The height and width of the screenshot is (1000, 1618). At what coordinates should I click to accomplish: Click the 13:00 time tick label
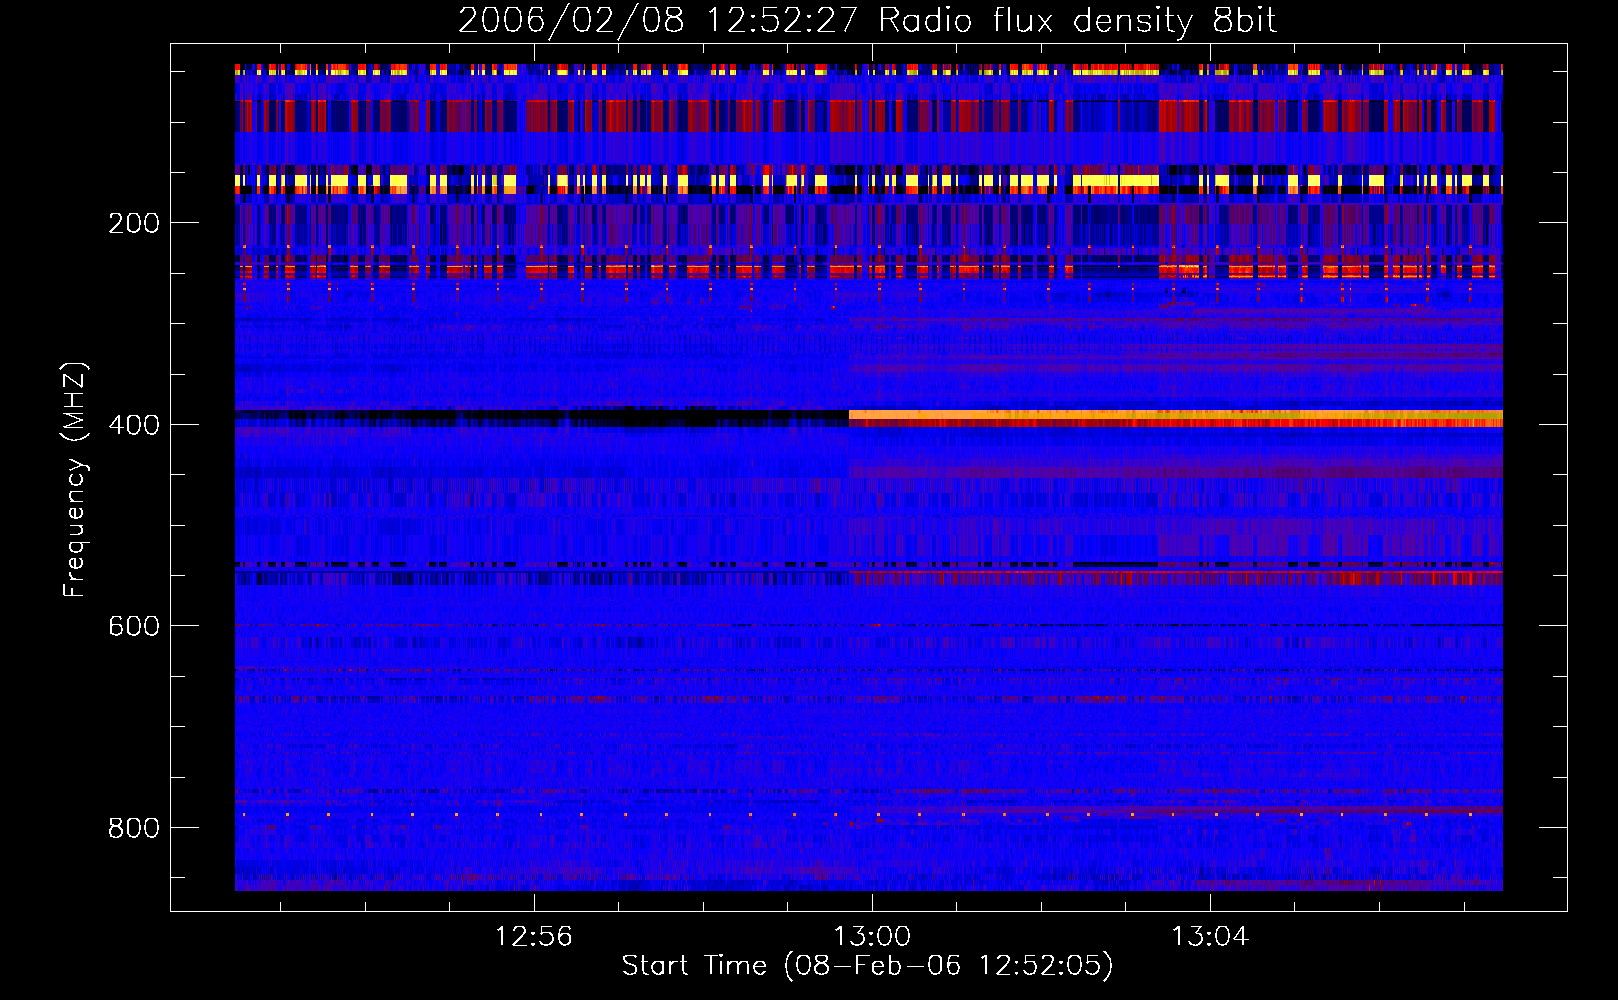click(872, 936)
